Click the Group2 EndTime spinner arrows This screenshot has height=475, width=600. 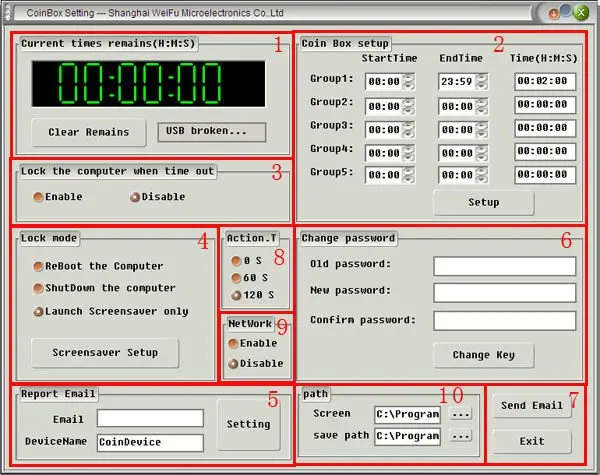pos(481,106)
